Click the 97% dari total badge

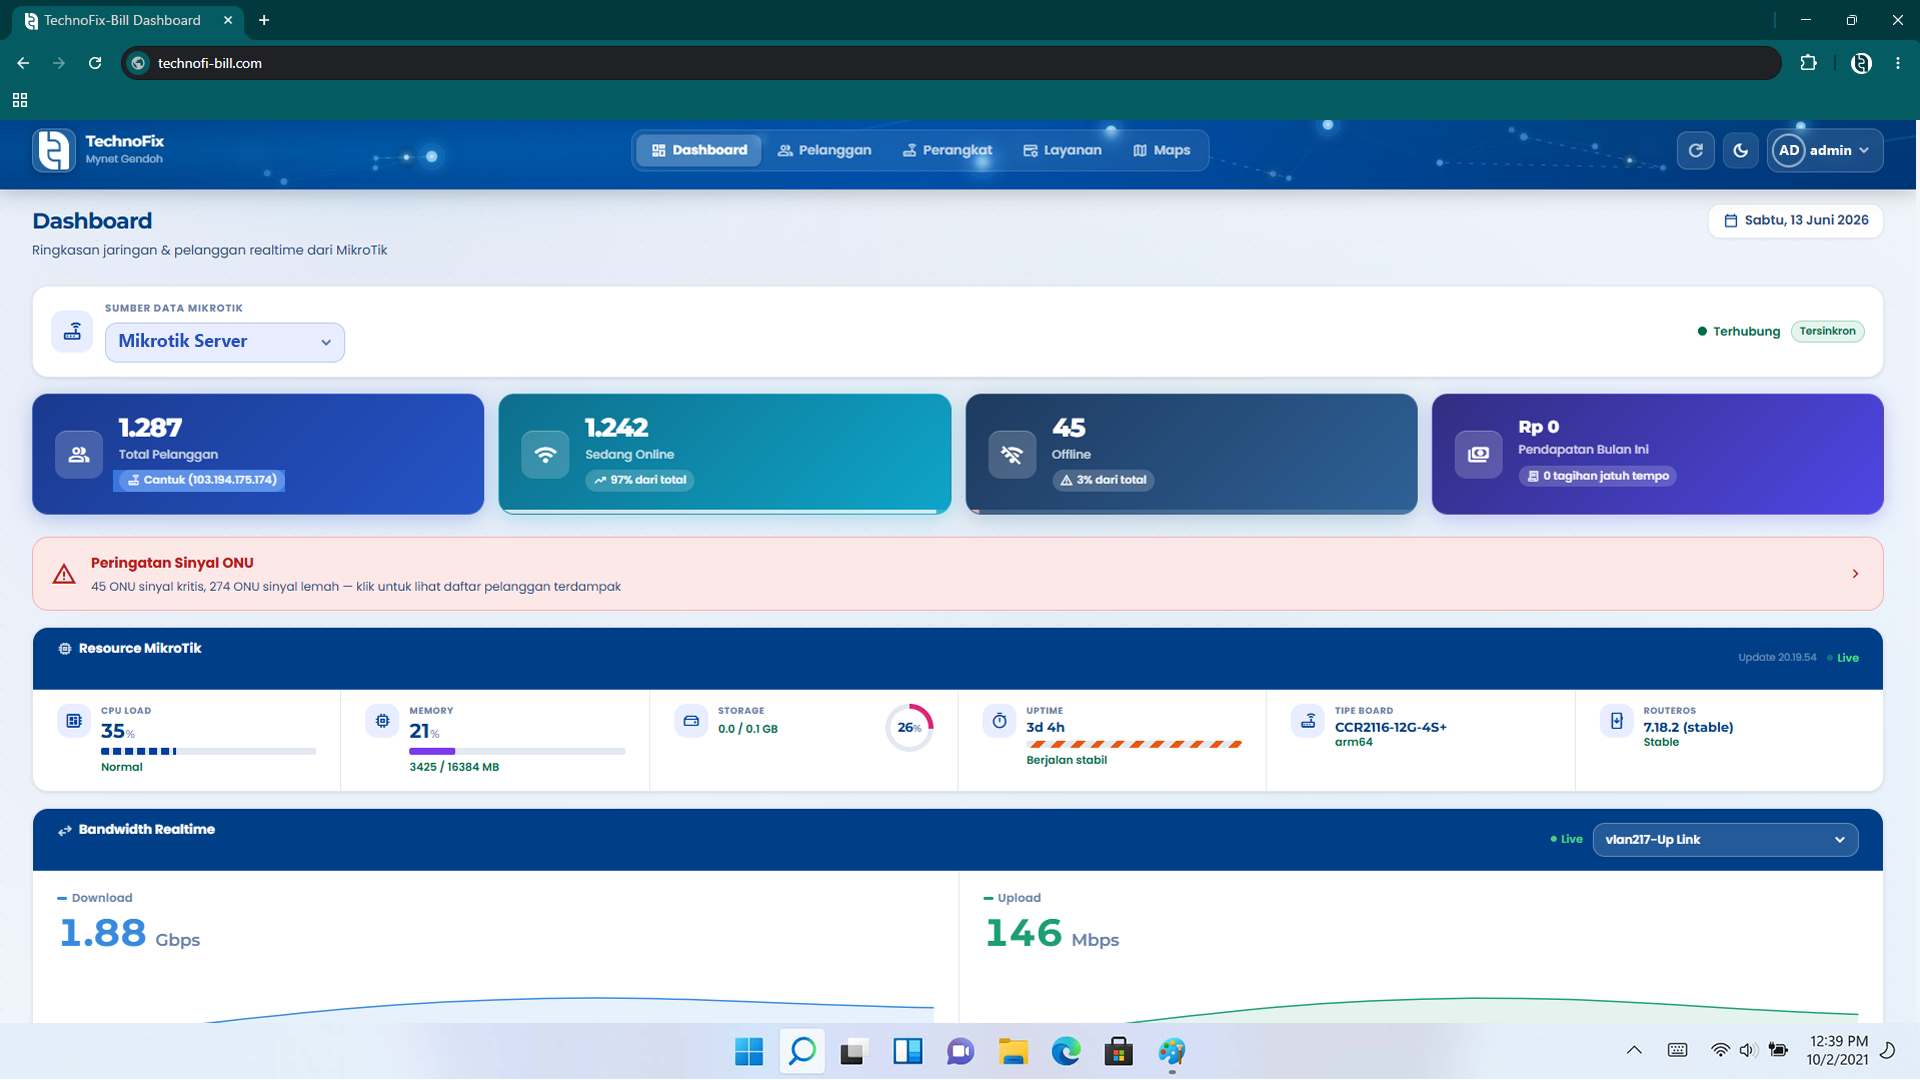pos(640,480)
